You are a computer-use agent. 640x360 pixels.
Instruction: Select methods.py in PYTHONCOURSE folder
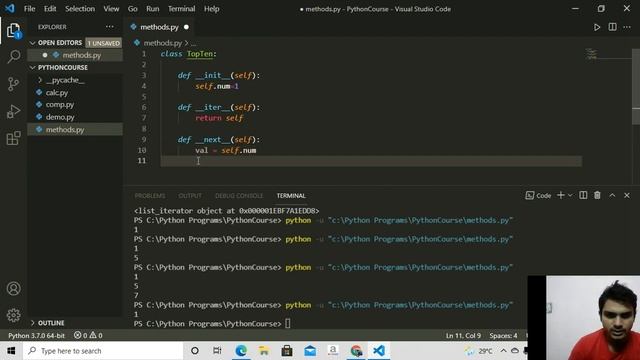click(75, 129)
